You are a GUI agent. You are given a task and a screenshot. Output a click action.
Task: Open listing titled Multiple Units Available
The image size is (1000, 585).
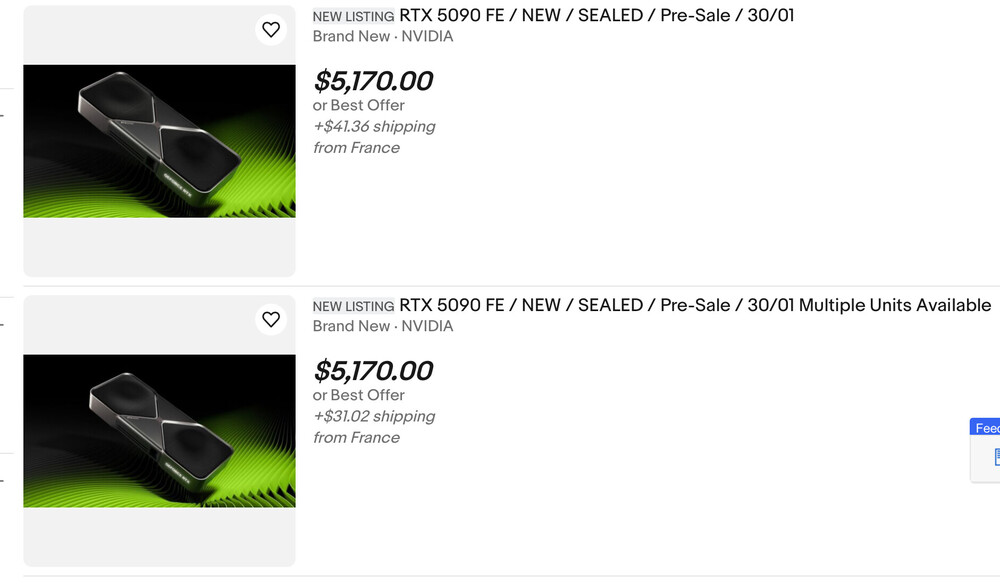(695, 306)
